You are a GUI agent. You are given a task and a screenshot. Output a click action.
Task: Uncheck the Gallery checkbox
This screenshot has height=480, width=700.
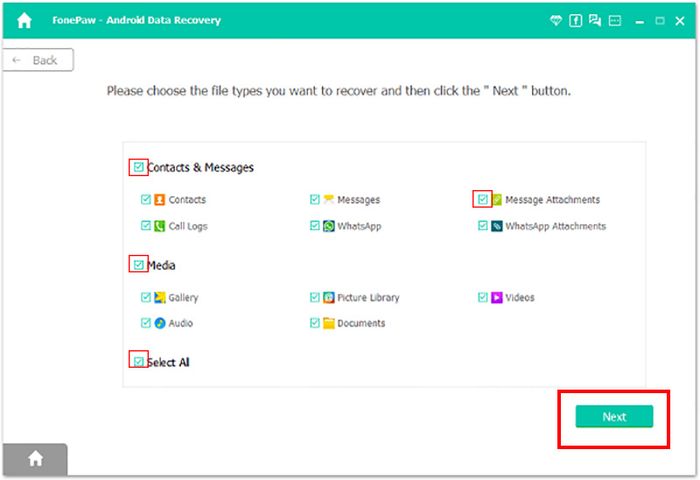(x=146, y=297)
